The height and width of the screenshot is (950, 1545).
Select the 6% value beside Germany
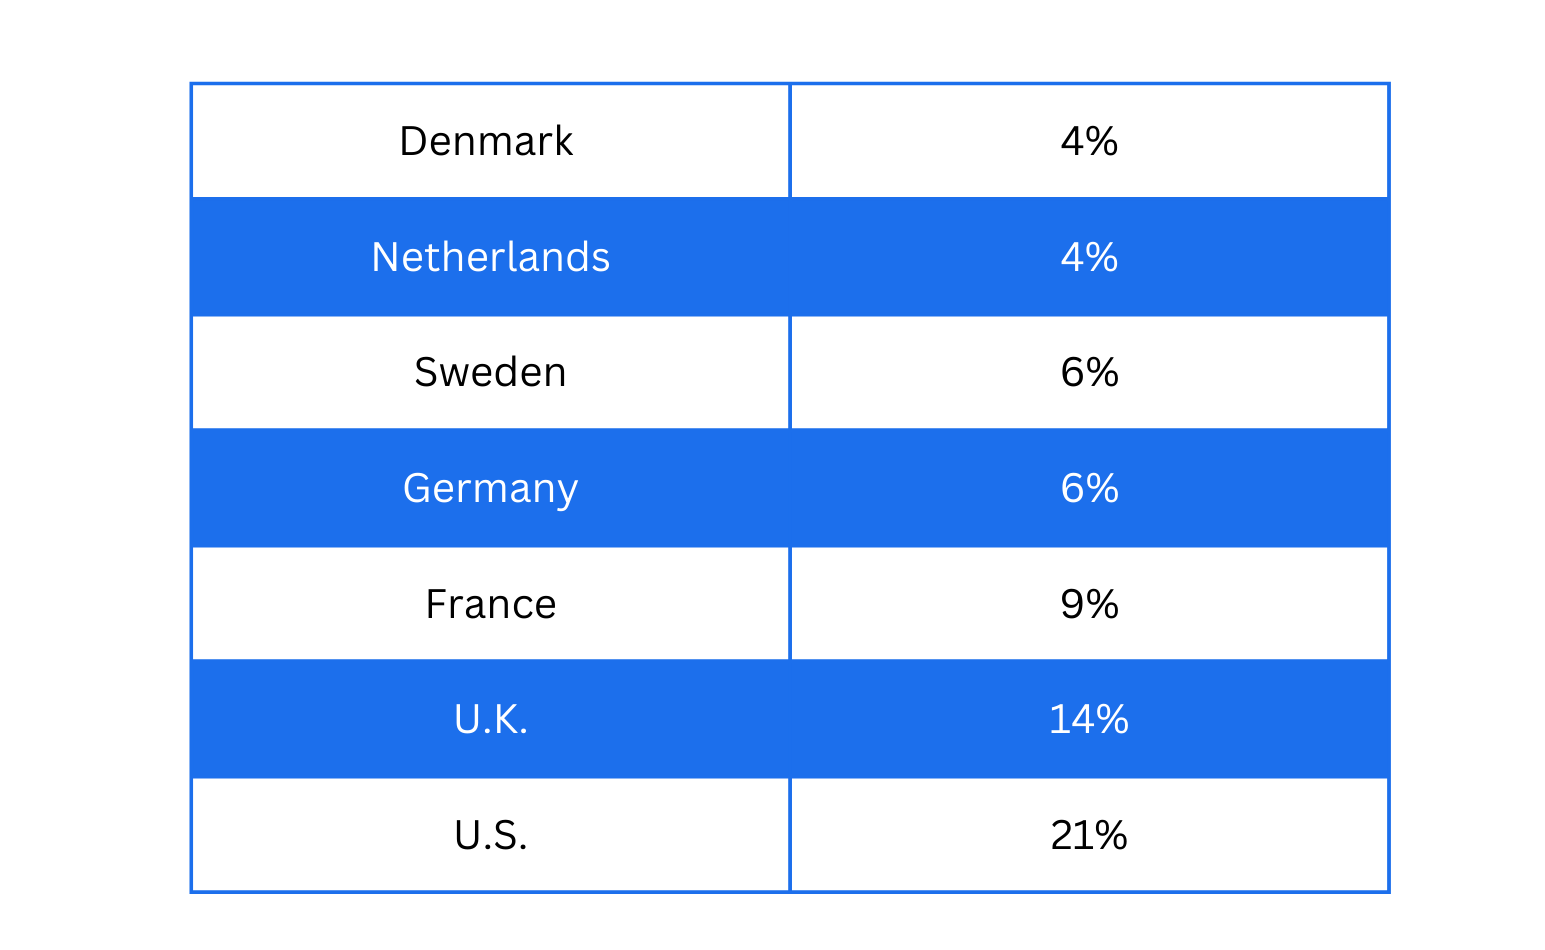(x=1089, y=488)
